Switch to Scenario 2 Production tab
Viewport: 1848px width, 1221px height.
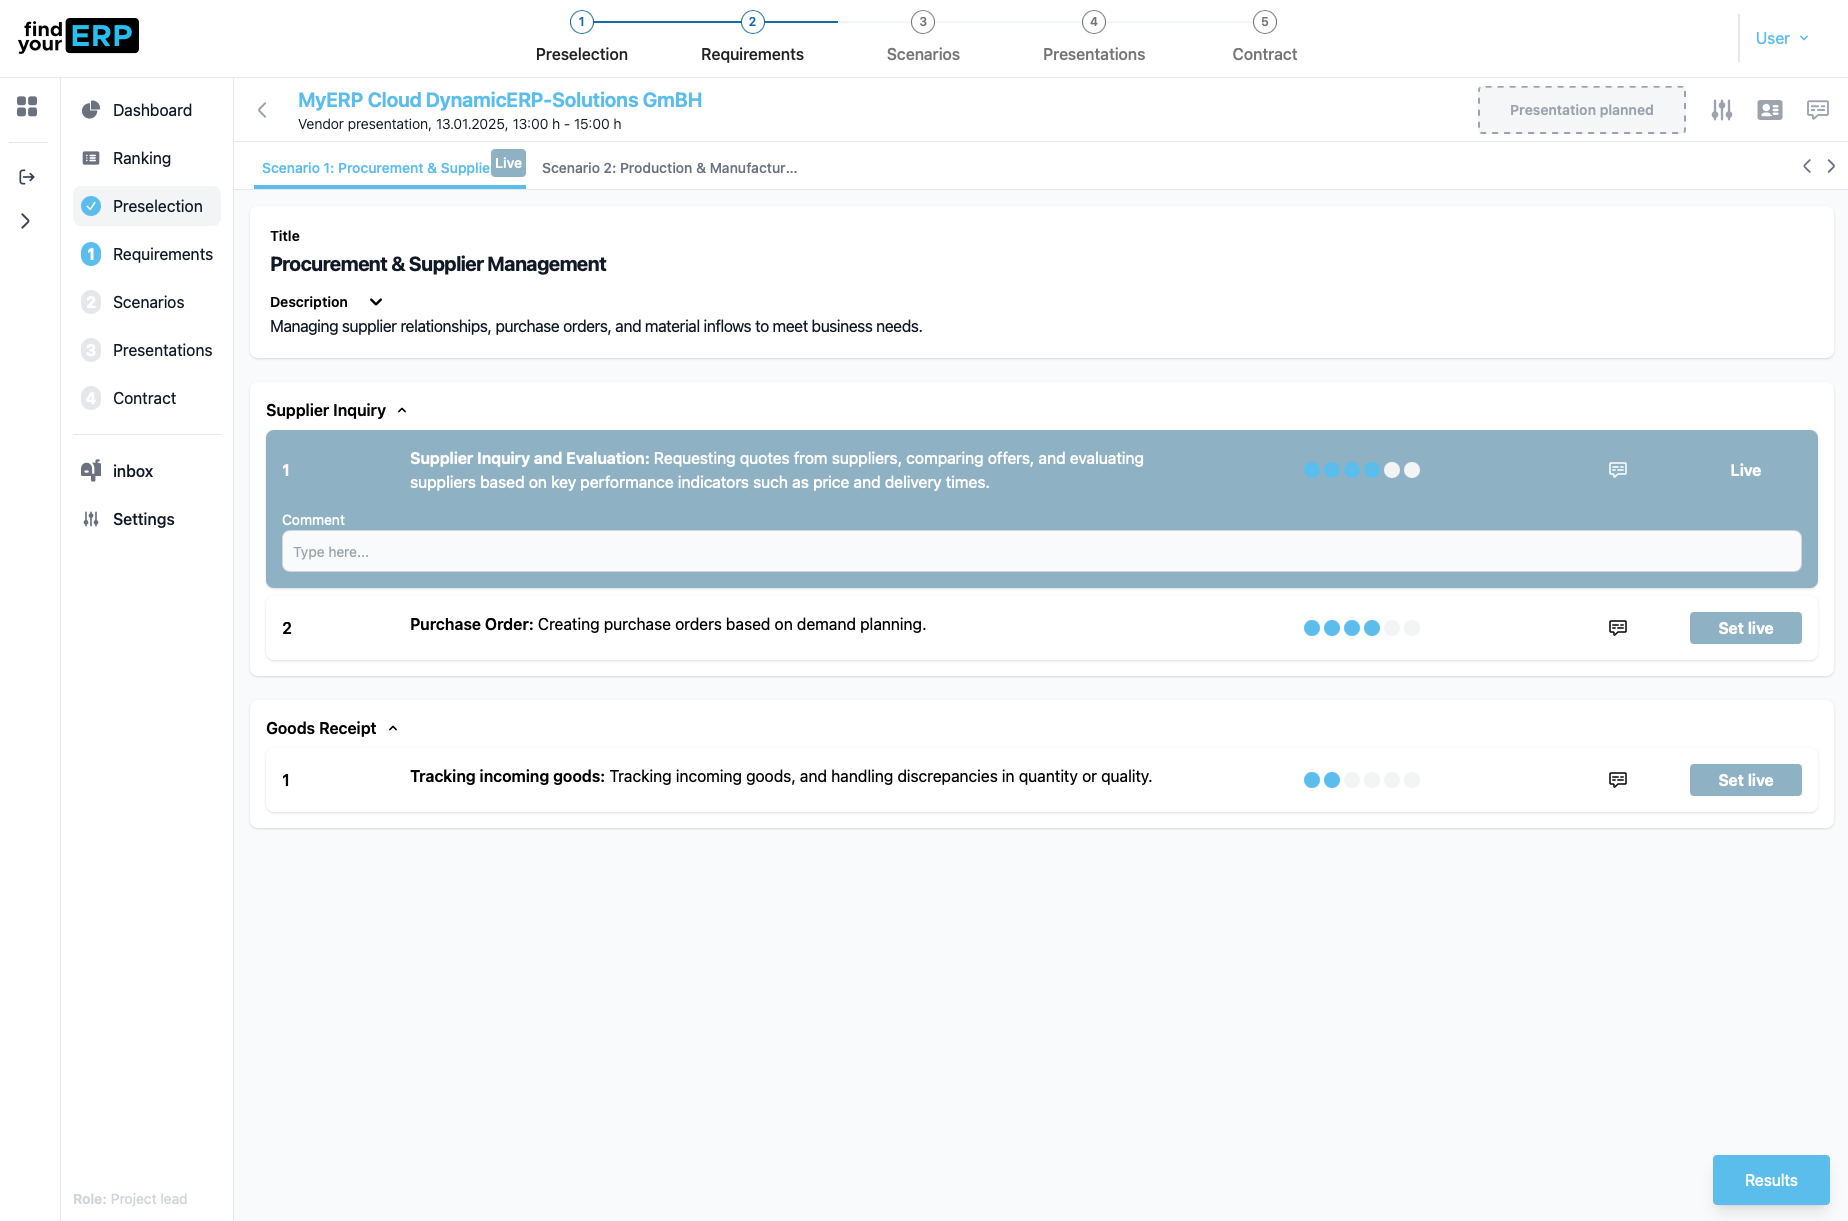[669, 168]
